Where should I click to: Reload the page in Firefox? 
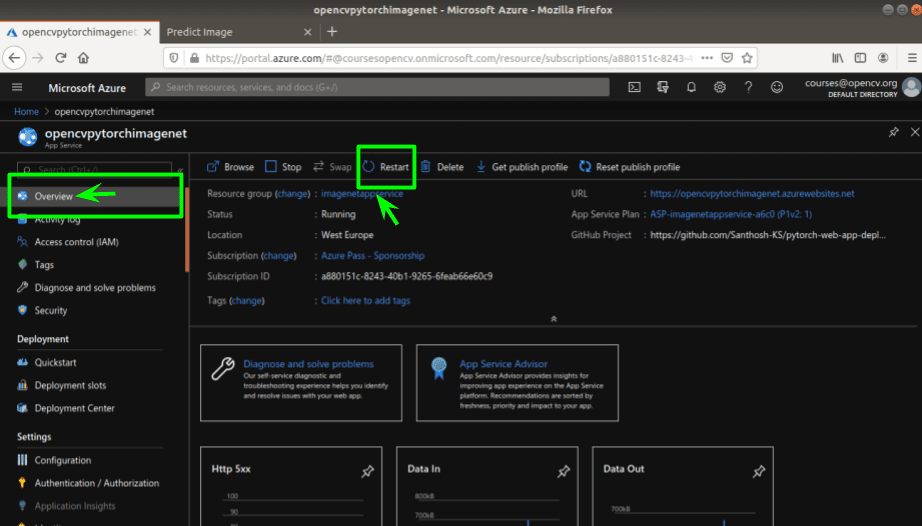pyautogui.click(x=61, y=58)
